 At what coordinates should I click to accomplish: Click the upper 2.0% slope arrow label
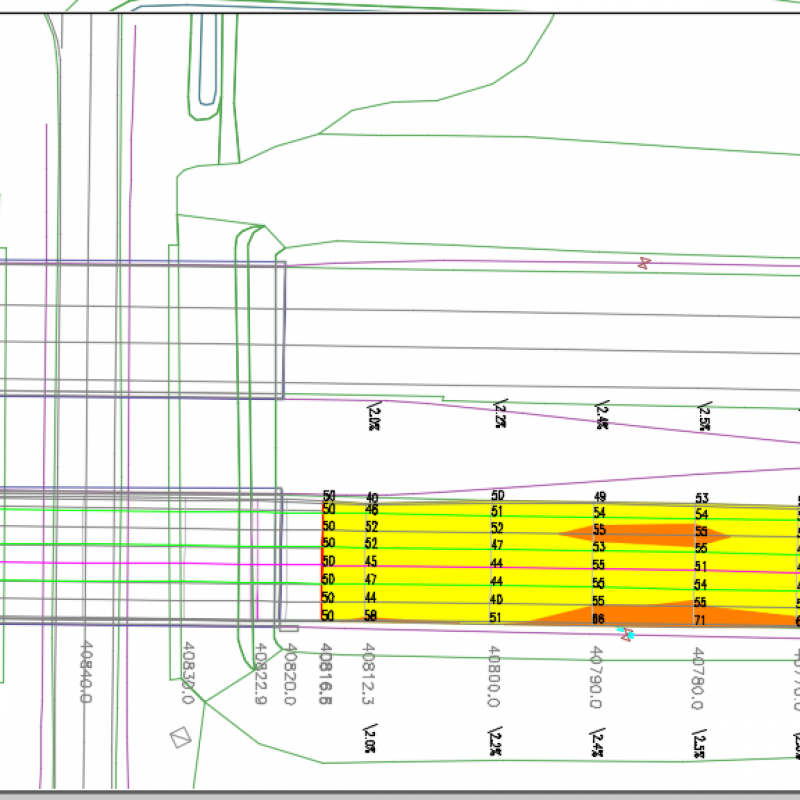pos(374,416)
